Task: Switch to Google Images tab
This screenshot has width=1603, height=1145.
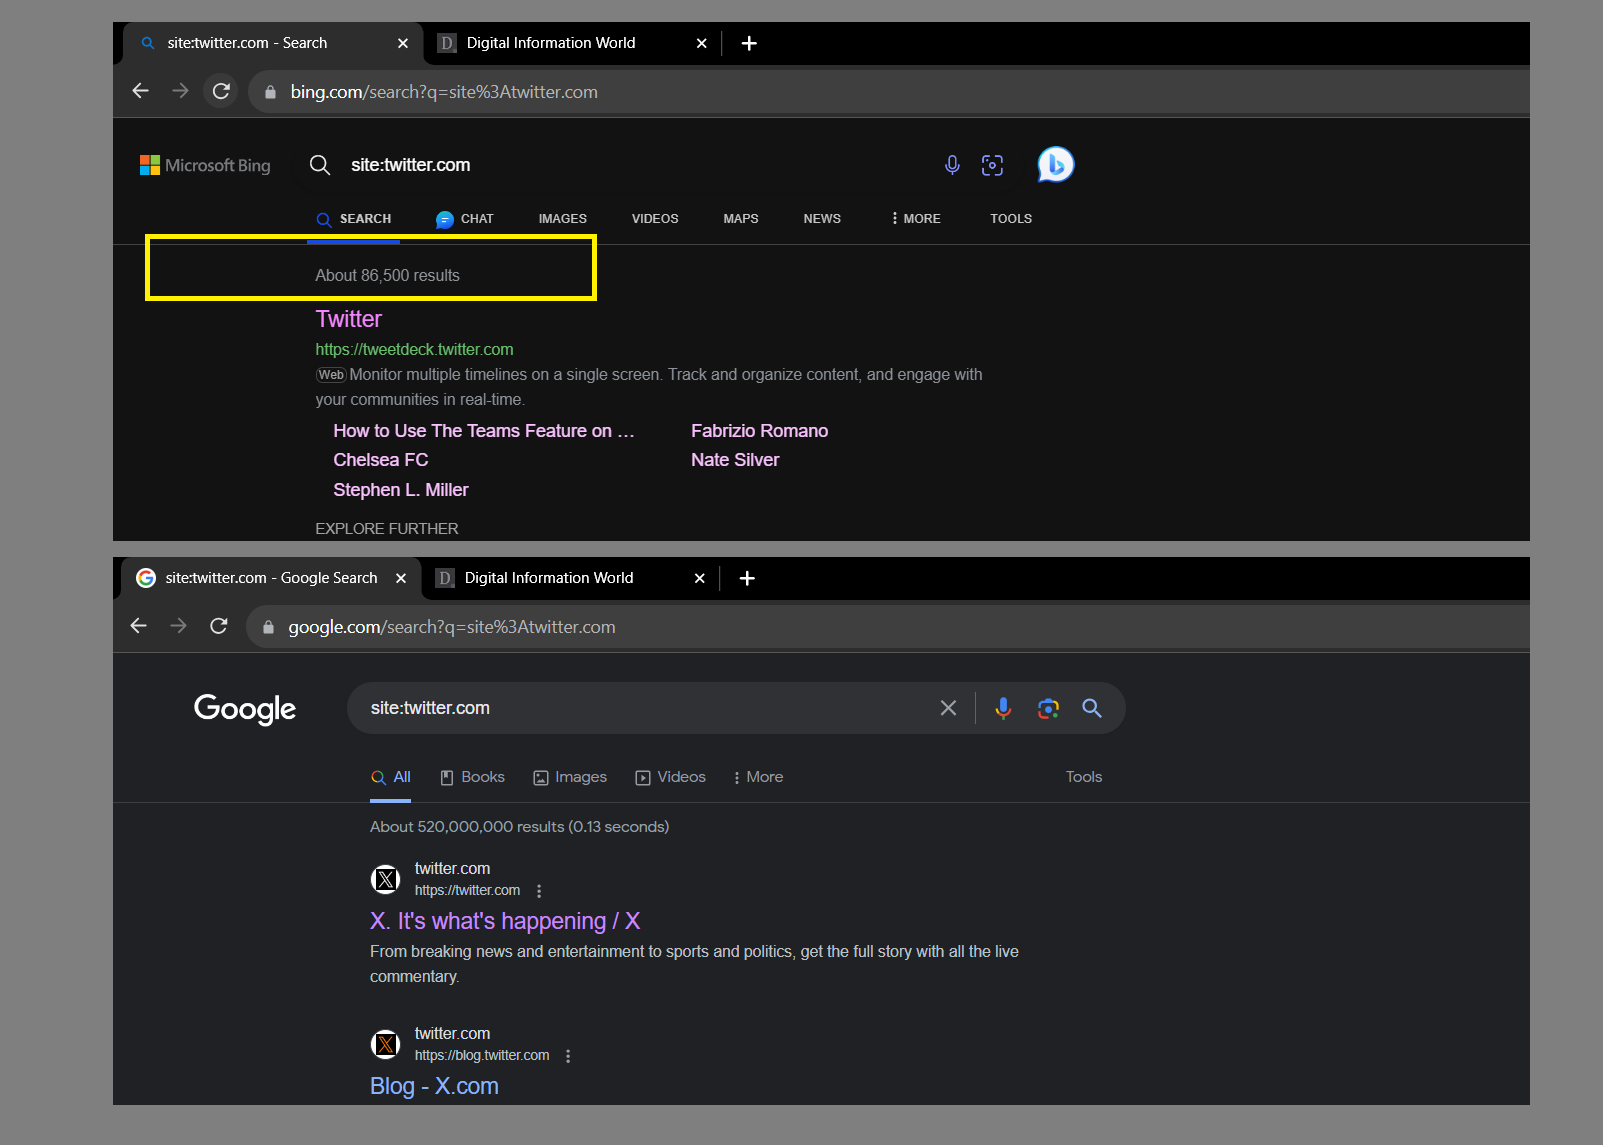Action: coord(570,777)
